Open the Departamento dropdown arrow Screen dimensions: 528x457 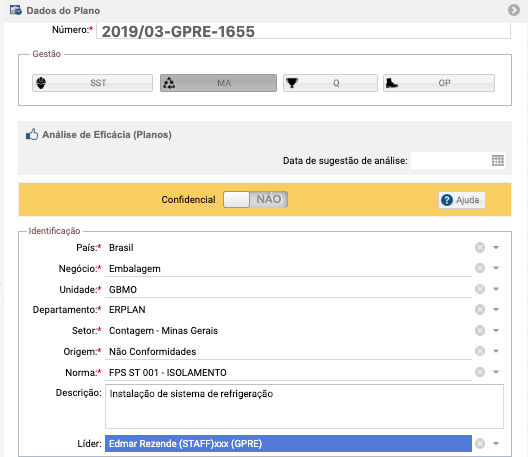pyautogui.click(x=496, y=309)
